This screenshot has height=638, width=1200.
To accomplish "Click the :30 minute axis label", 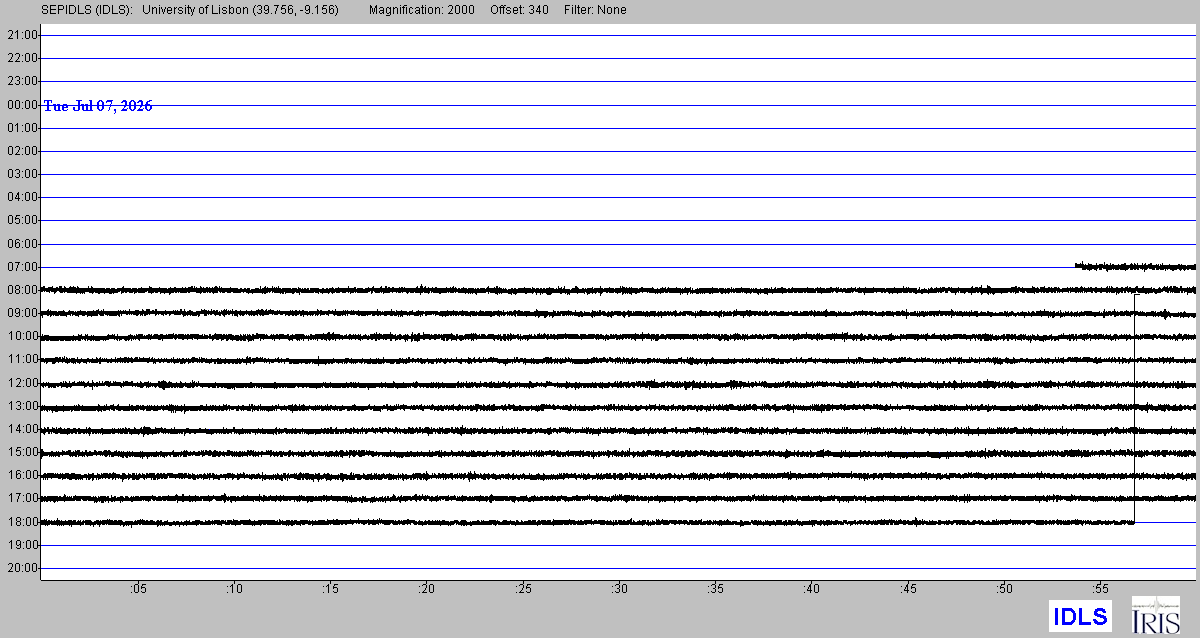I will [x=619, y=589].
